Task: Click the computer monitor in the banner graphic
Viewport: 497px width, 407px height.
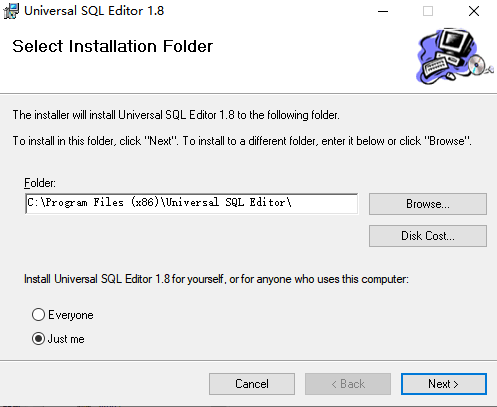Action: coord(456,42)
